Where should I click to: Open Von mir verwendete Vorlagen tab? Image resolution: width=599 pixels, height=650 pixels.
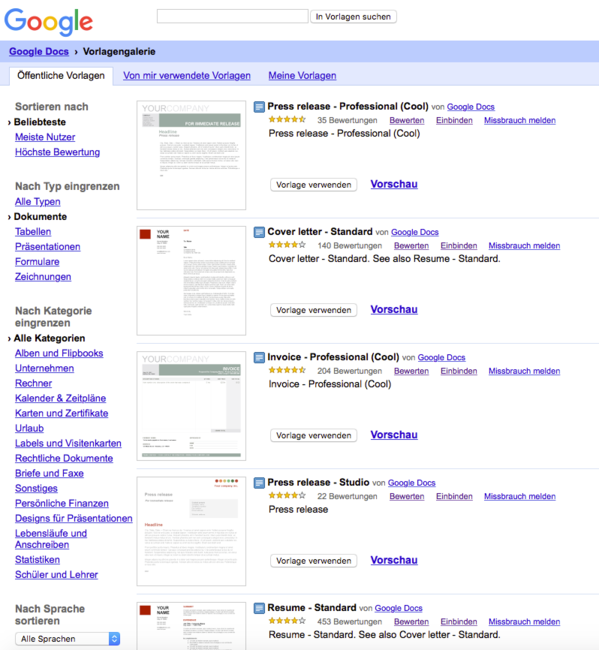[x=187, y=76]
